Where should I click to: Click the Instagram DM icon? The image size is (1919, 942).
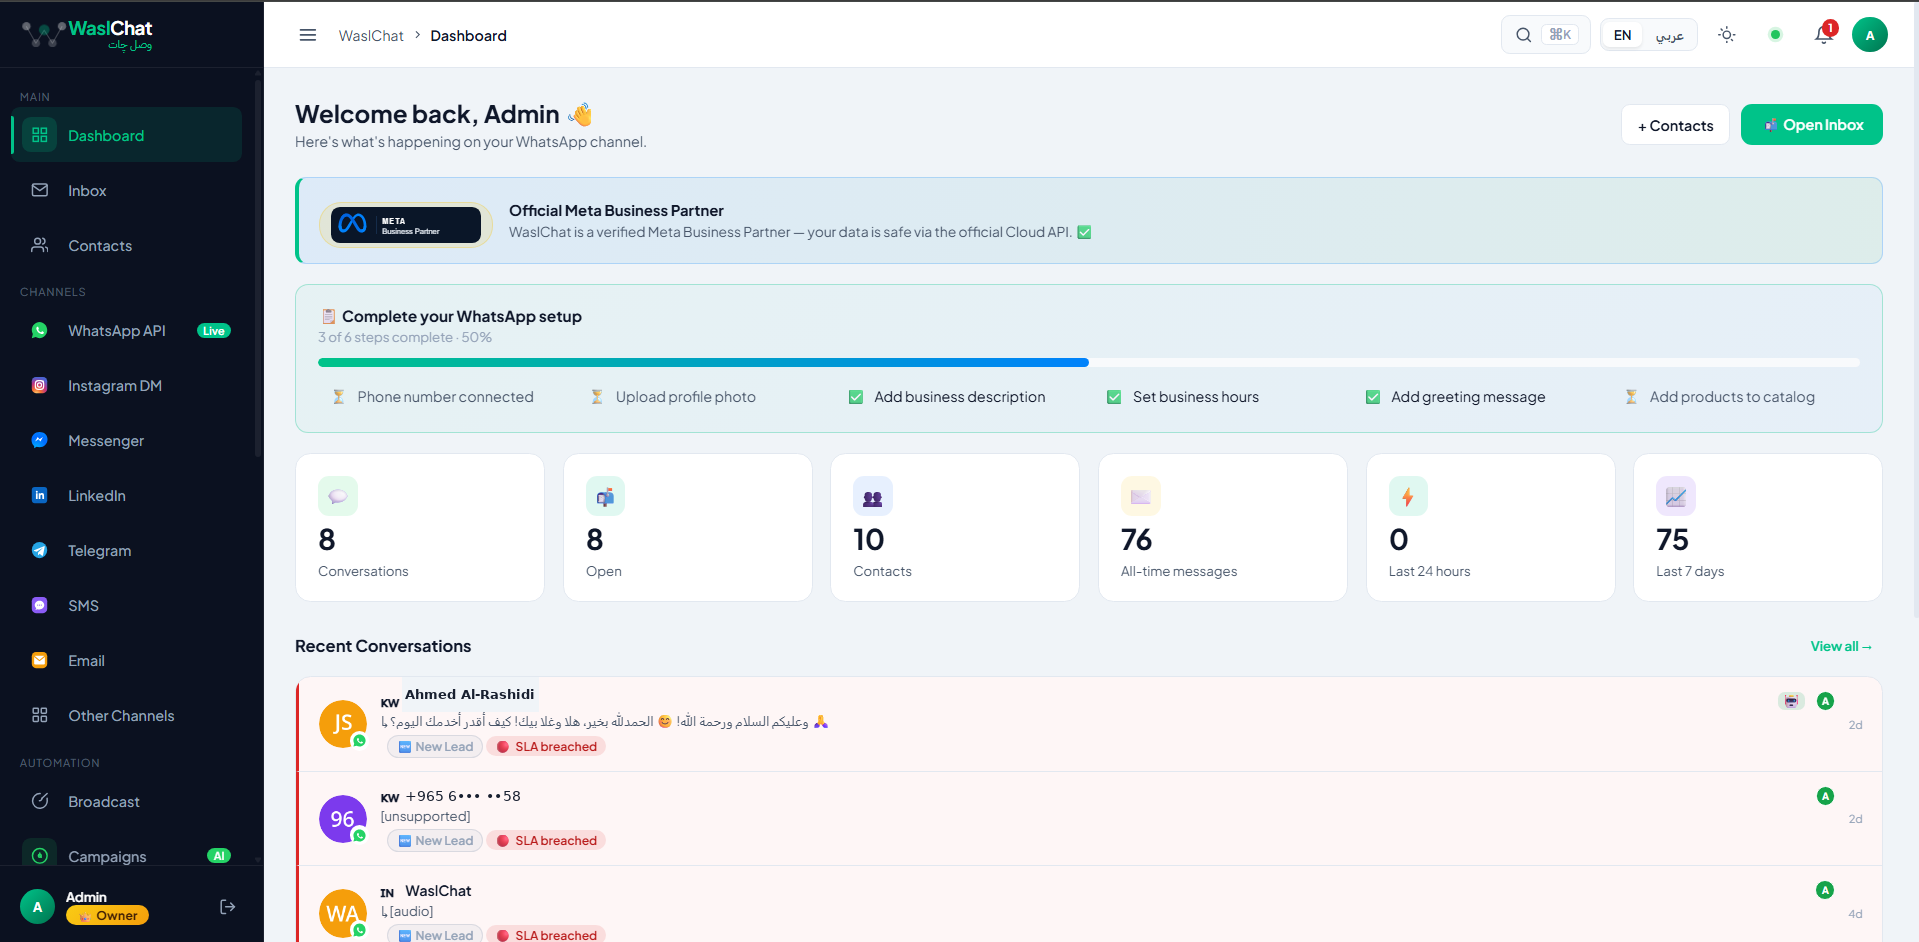click(x=40, y=385)
